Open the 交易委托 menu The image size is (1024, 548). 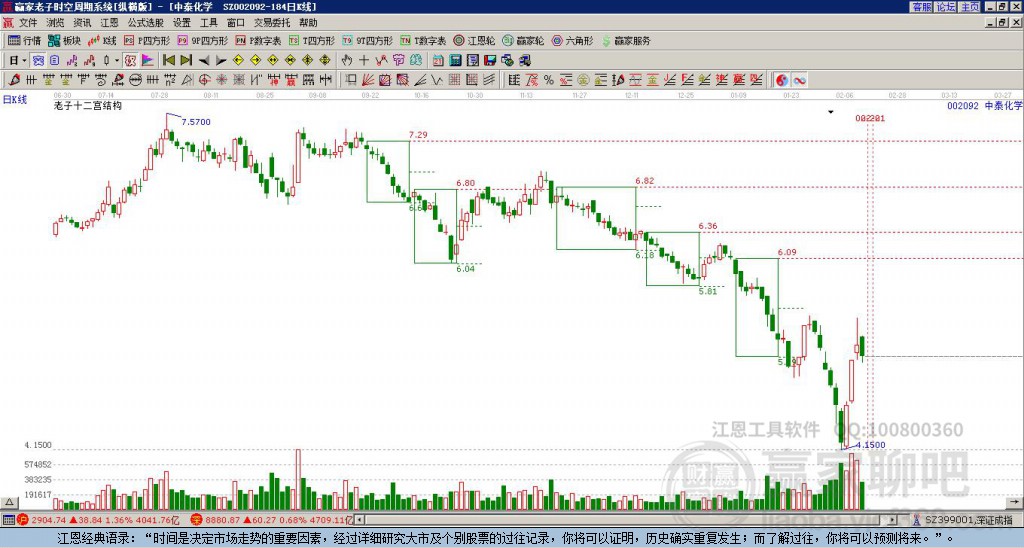coord(272,23)
